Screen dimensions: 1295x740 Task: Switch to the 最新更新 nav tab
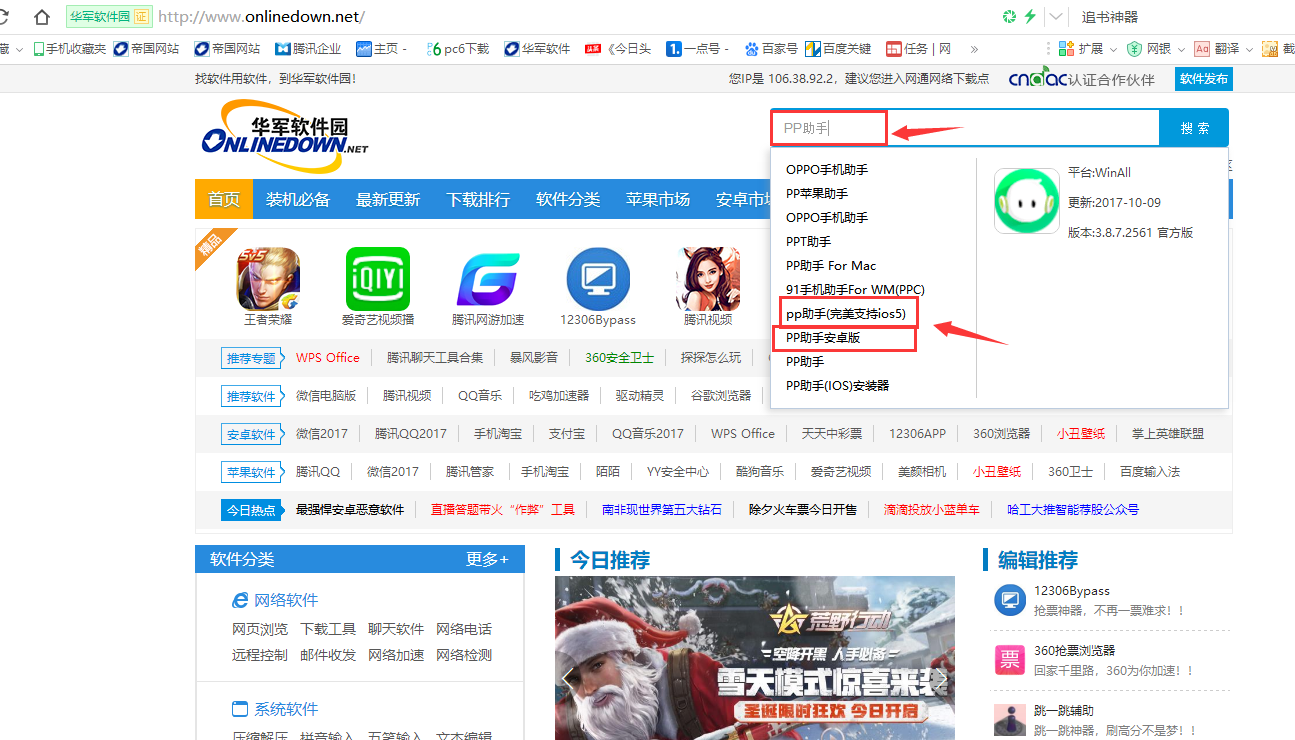388,199
